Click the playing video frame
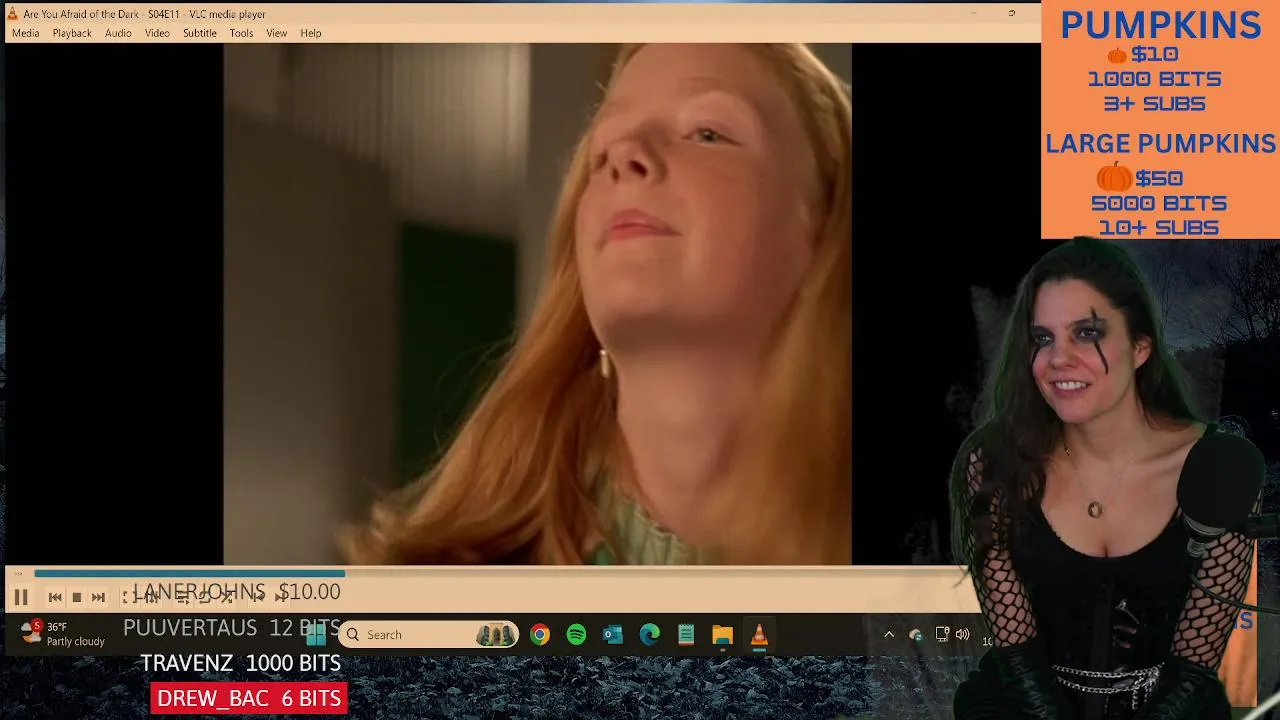Viewport: 1280px width, 720px height. pos(537,304)
